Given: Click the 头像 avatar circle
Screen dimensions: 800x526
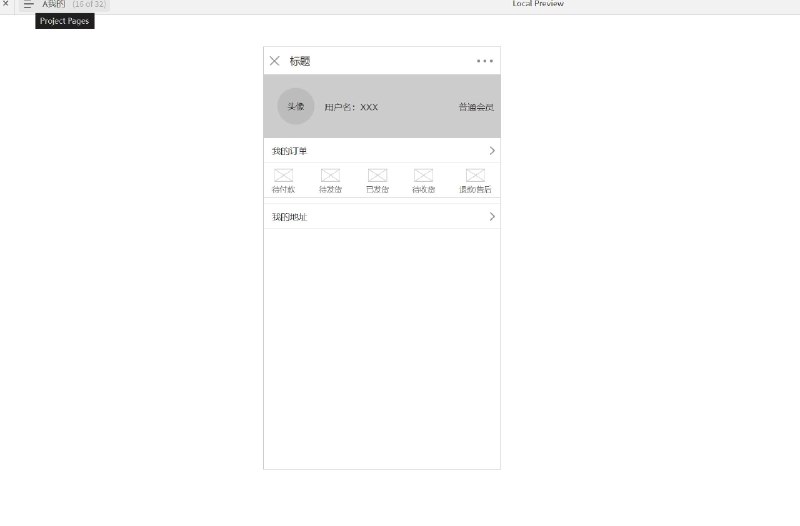Looking at the screenshot, I should [x=295, y=106].
